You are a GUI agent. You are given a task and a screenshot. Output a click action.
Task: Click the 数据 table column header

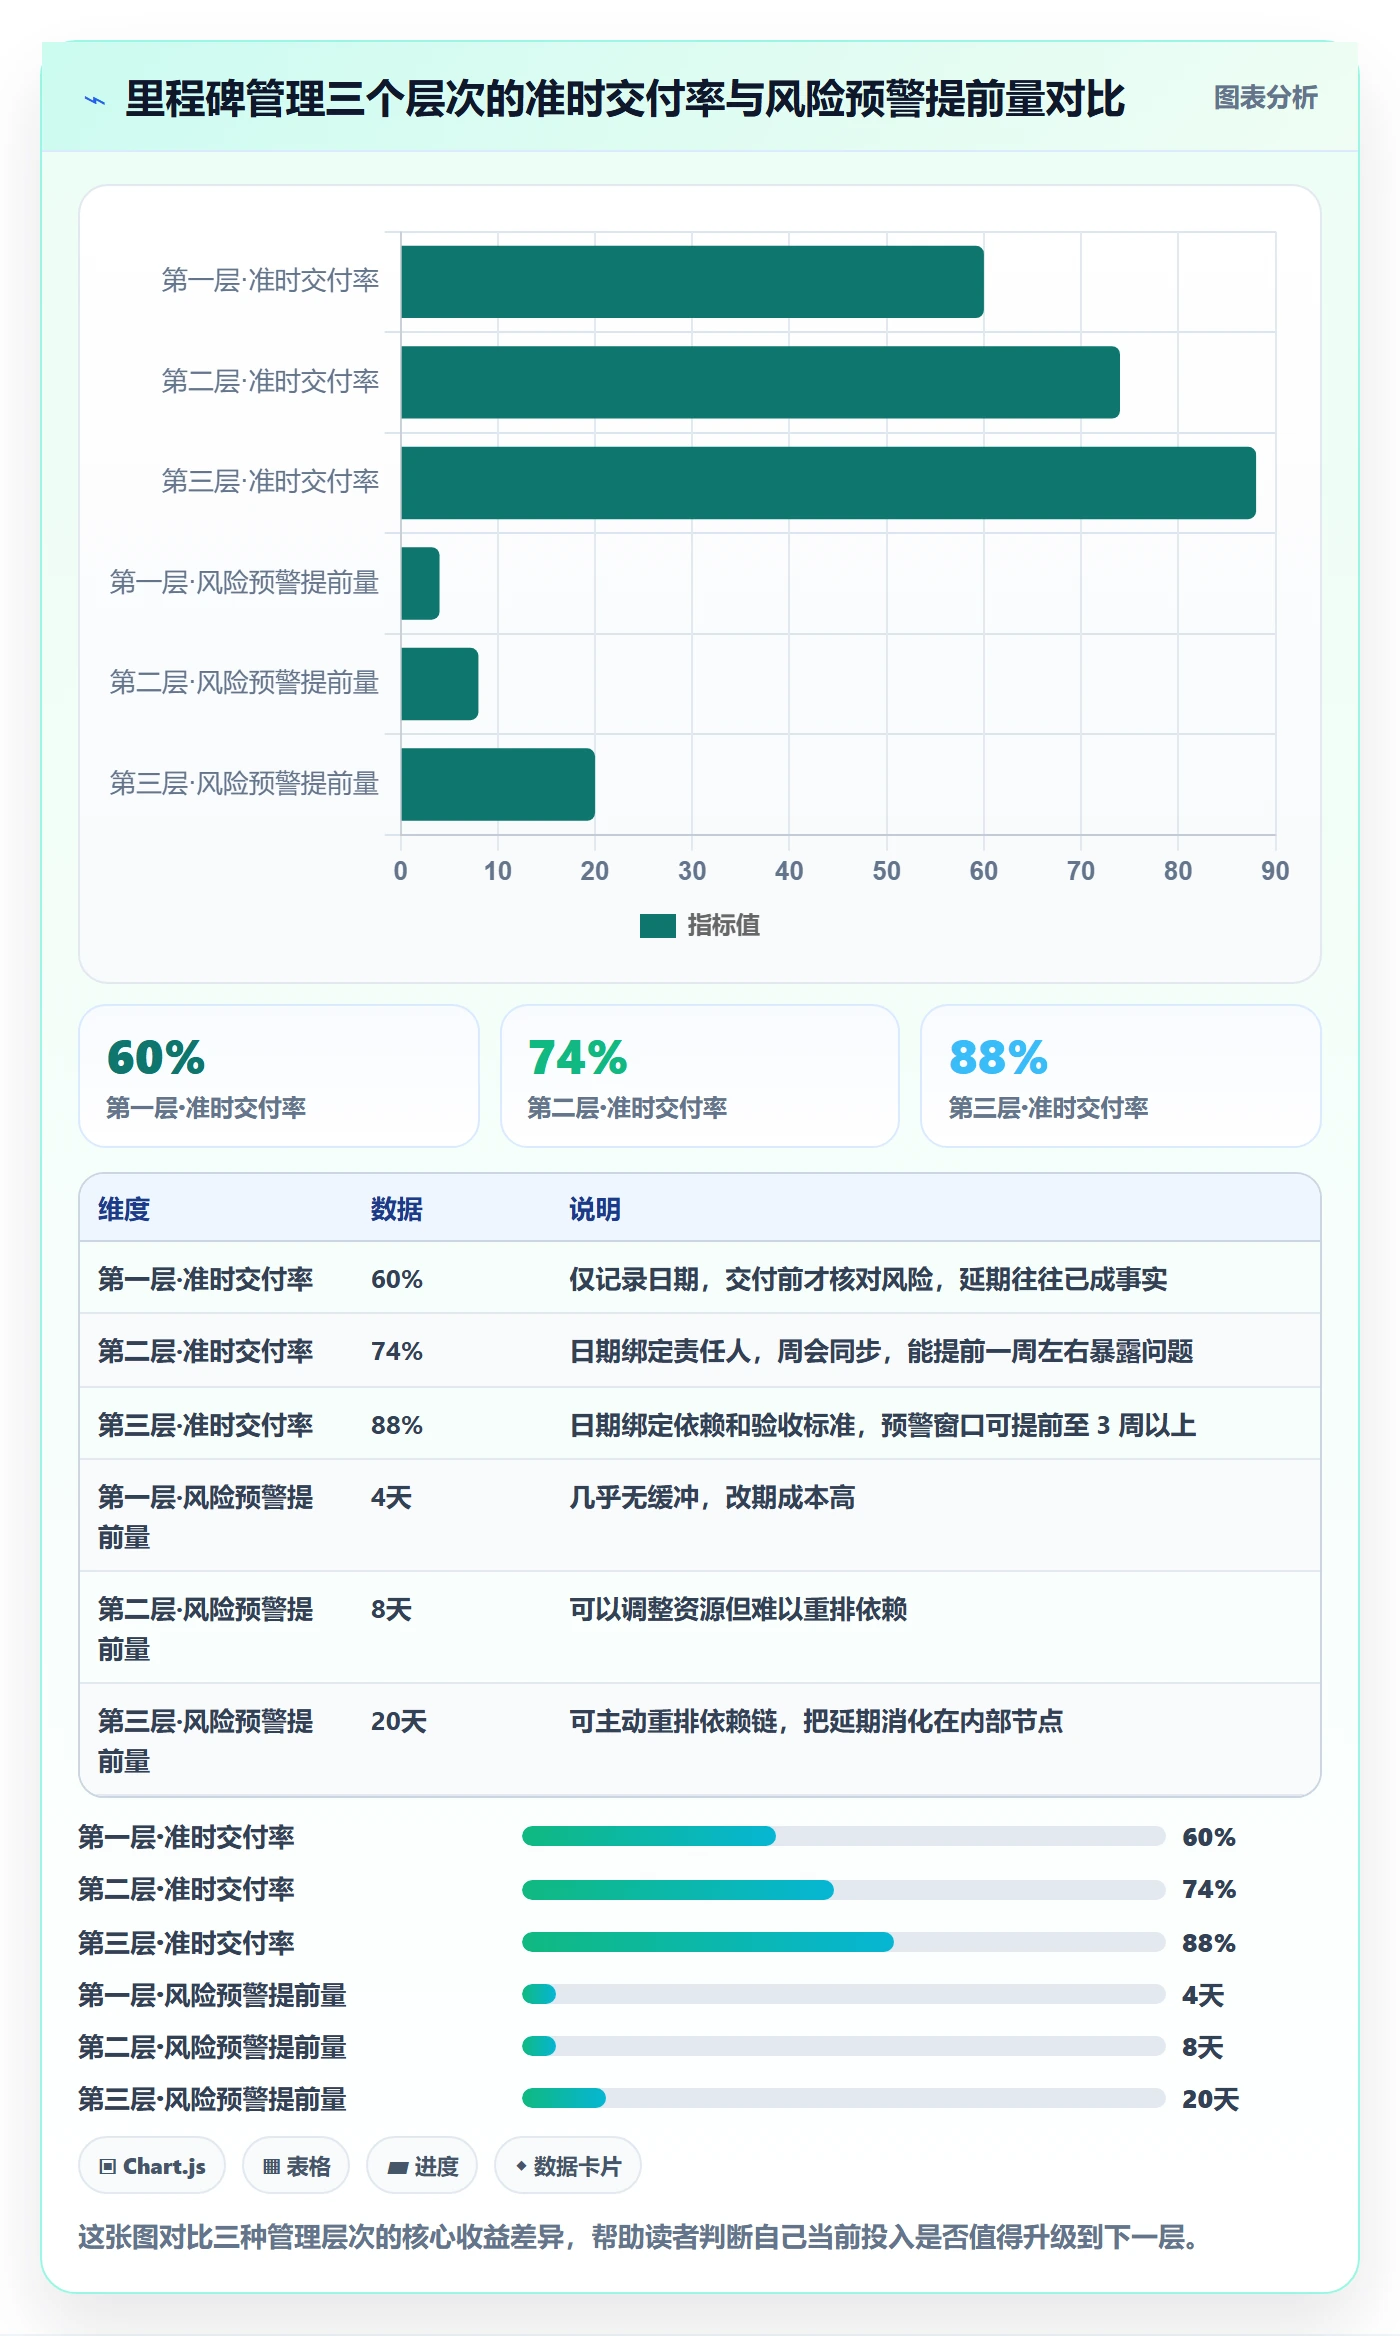[397, 1209]
